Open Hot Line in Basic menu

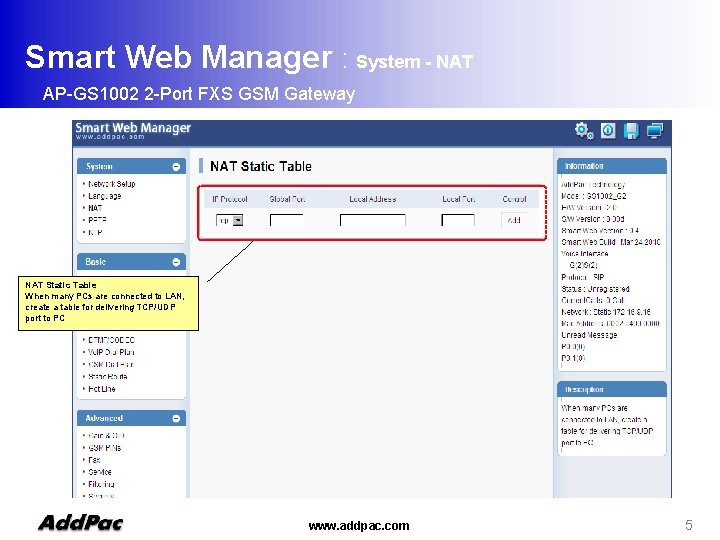coord(101,389)
